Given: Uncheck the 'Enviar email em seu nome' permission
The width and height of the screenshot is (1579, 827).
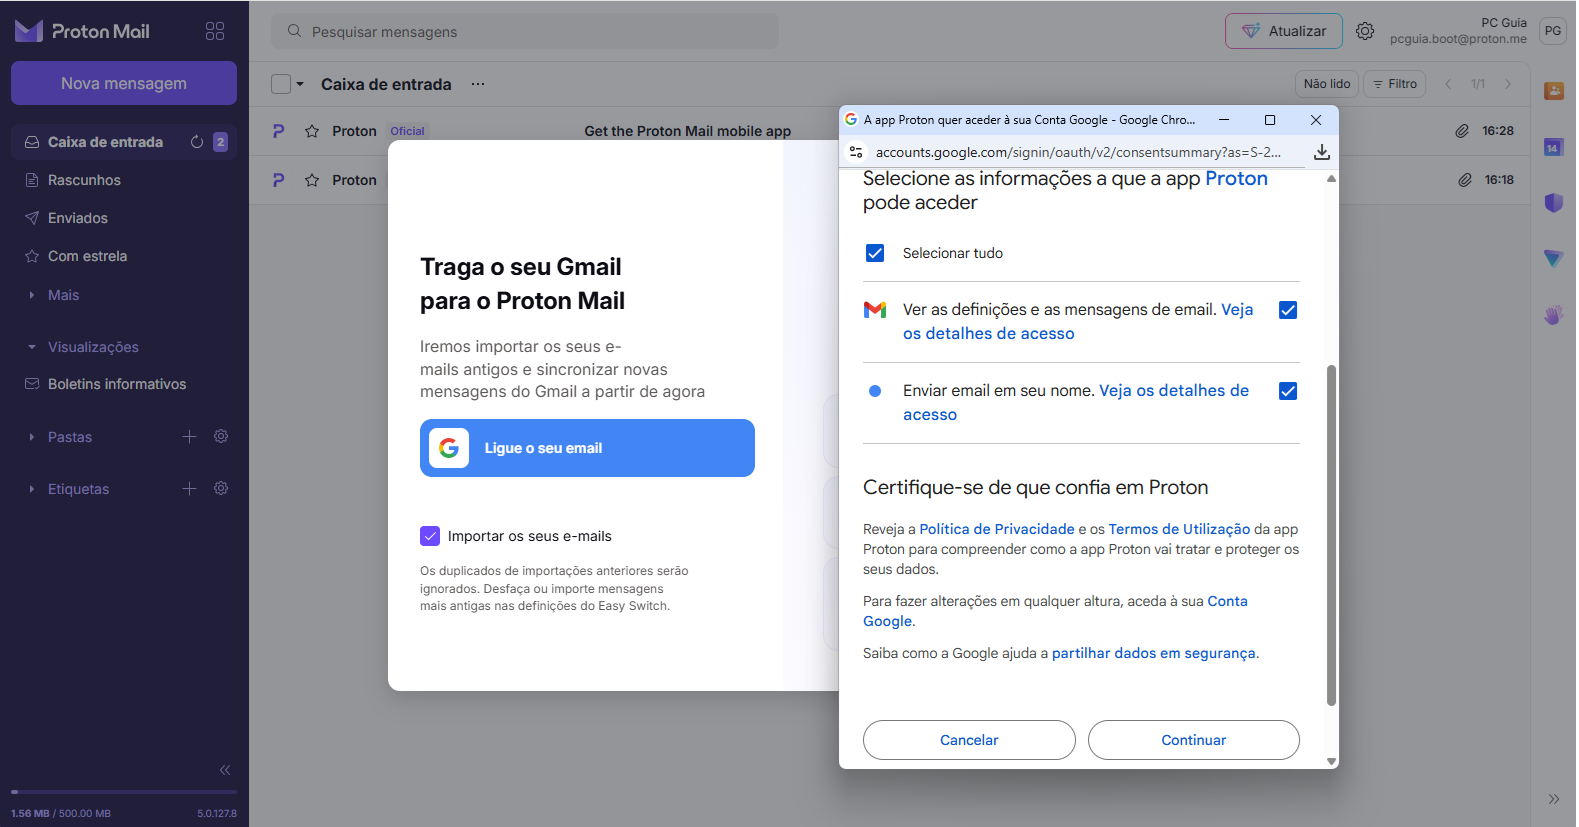Looking at the screenshot, I should pyautogui.click(x=1288, y=391).
